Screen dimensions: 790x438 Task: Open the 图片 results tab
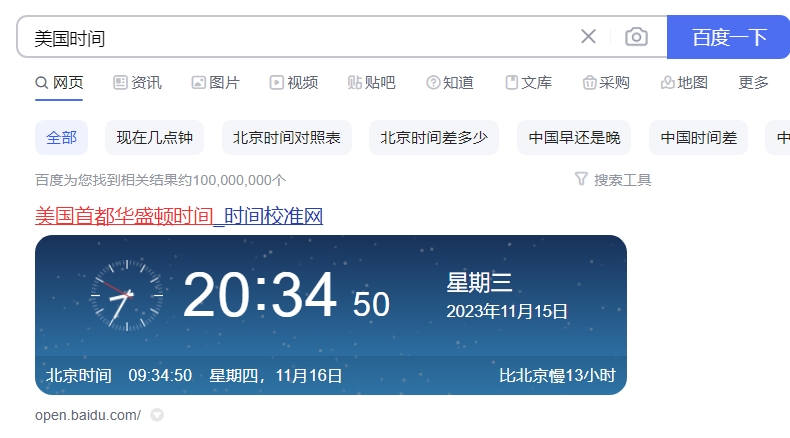(215, 83)
